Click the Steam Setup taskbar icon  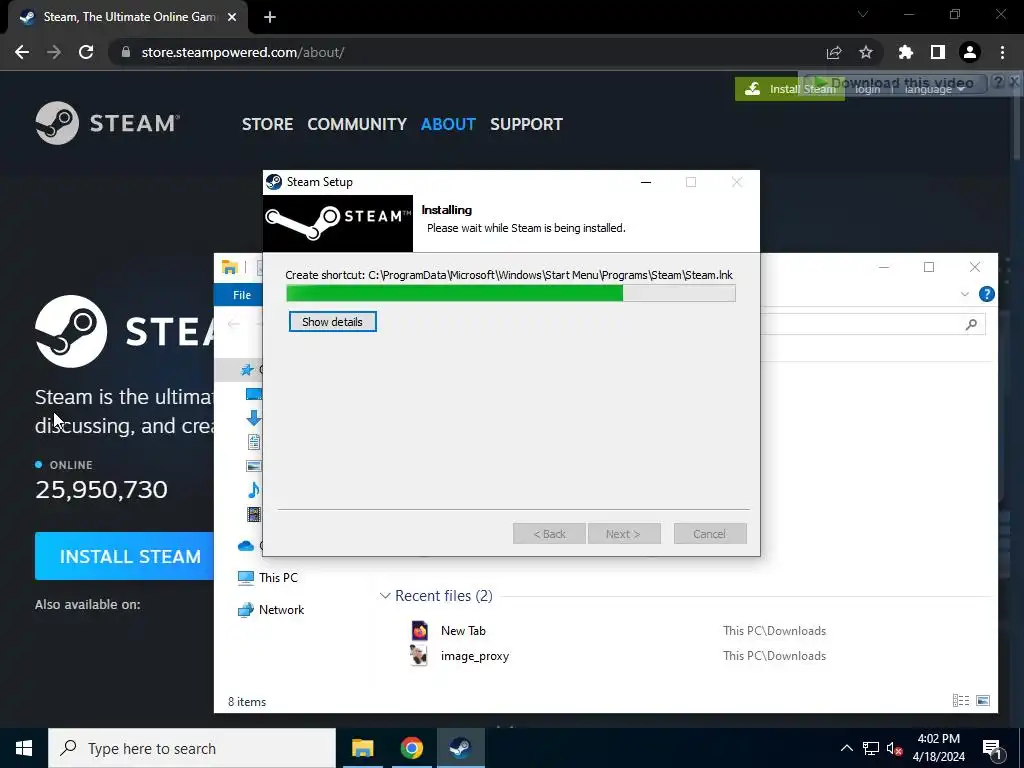tap(460, 748)
